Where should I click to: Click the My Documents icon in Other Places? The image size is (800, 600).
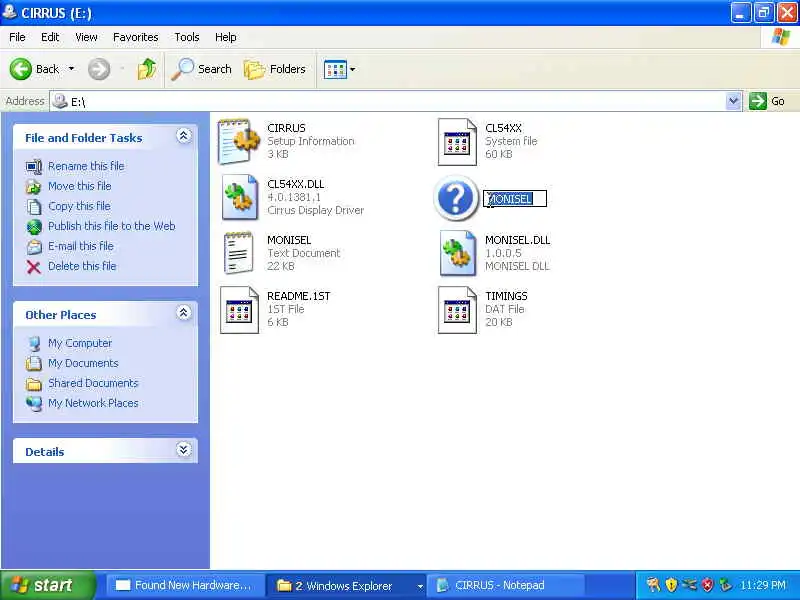tap(34, 363)
